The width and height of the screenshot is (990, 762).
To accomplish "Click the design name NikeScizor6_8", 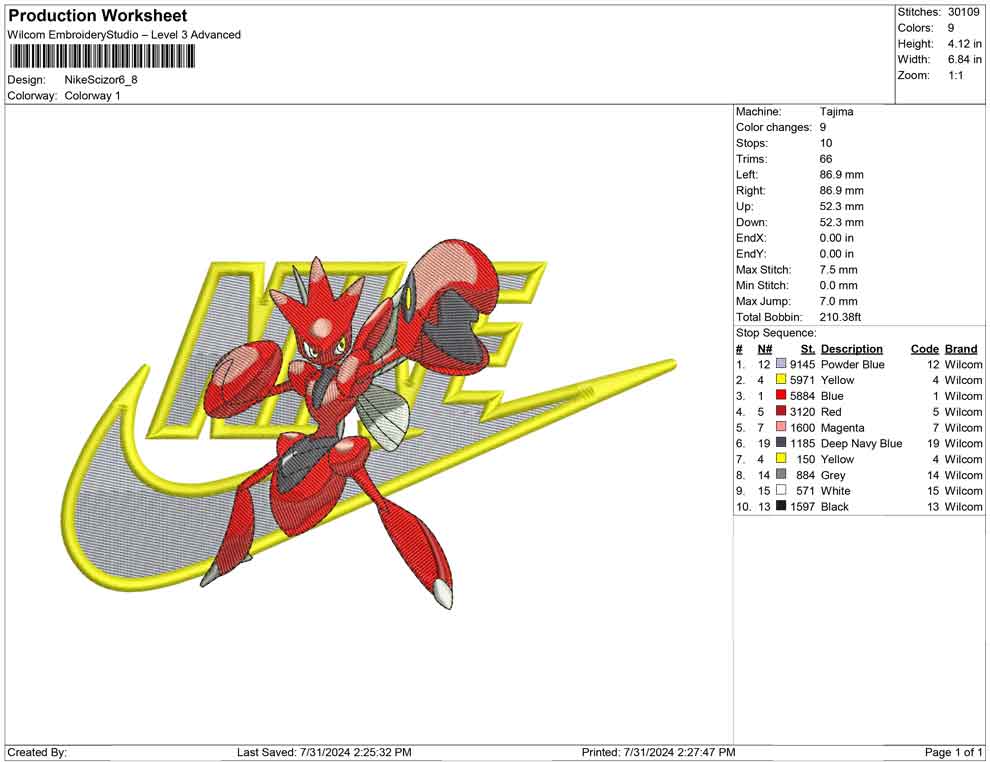I will (101, 80).
